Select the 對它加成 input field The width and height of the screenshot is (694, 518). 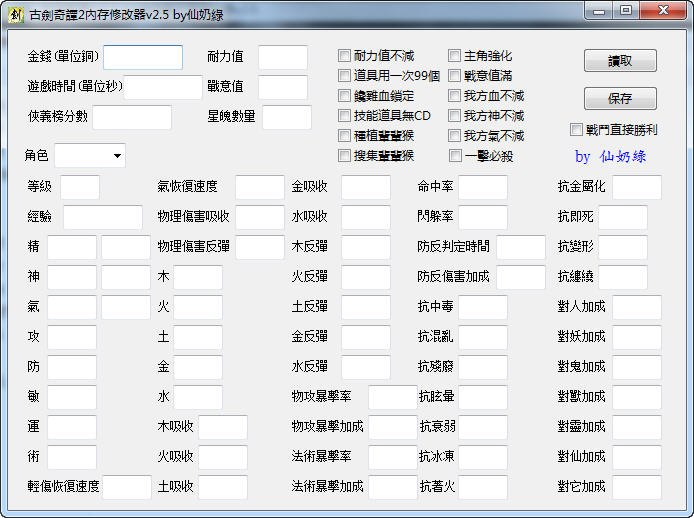637,487
